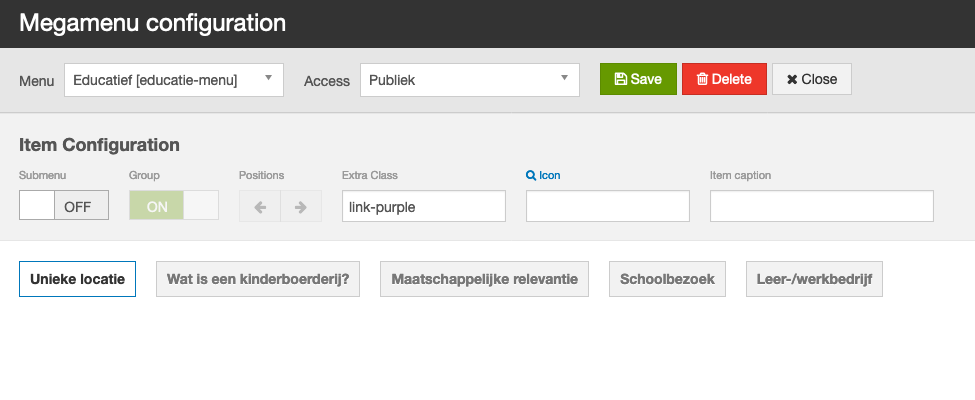Image resolution: width=975 pixels, height=400 pixels.
Task: Open the Menu dropdown showing Educatief
Action: (x=173, y=79)
